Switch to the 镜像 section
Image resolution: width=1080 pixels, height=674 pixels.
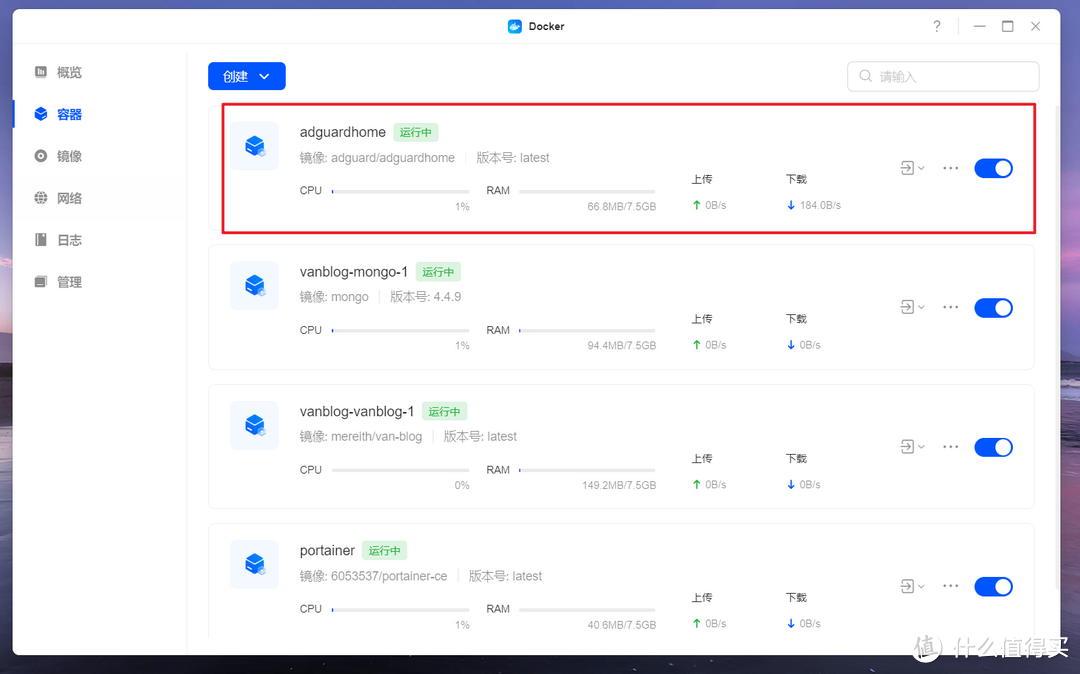coord(69,156)
